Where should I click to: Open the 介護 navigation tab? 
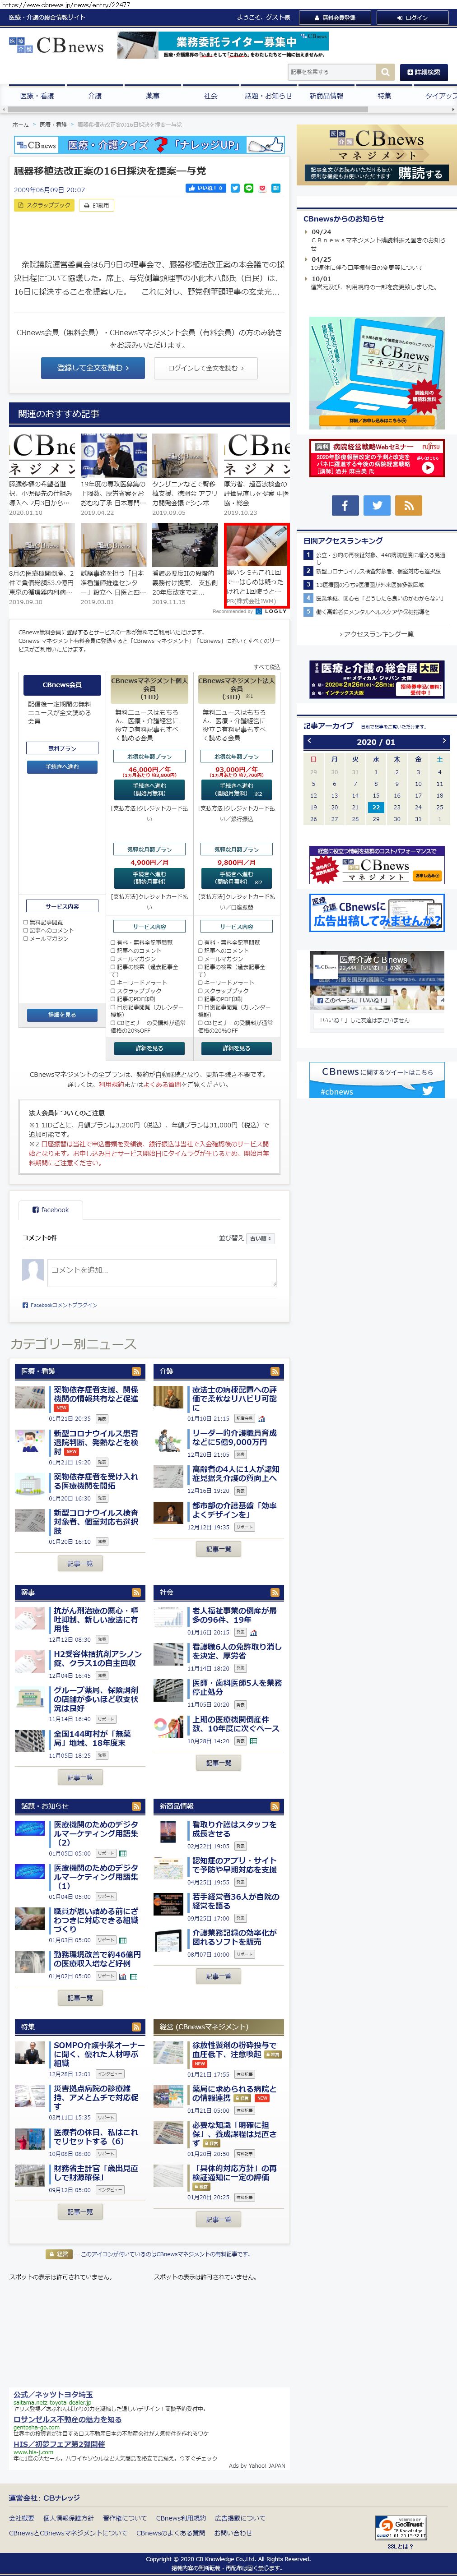pyautogui.click(x=94, y=96)
